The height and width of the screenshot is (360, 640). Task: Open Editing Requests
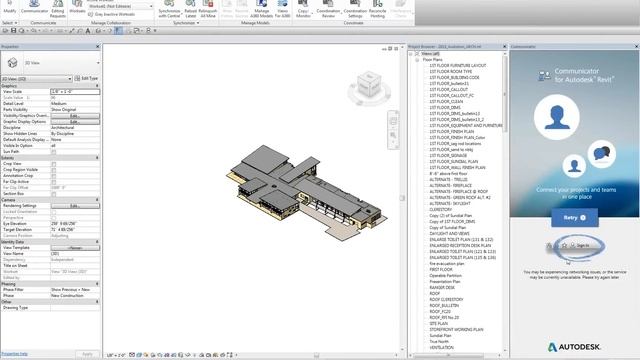(58, 8)
